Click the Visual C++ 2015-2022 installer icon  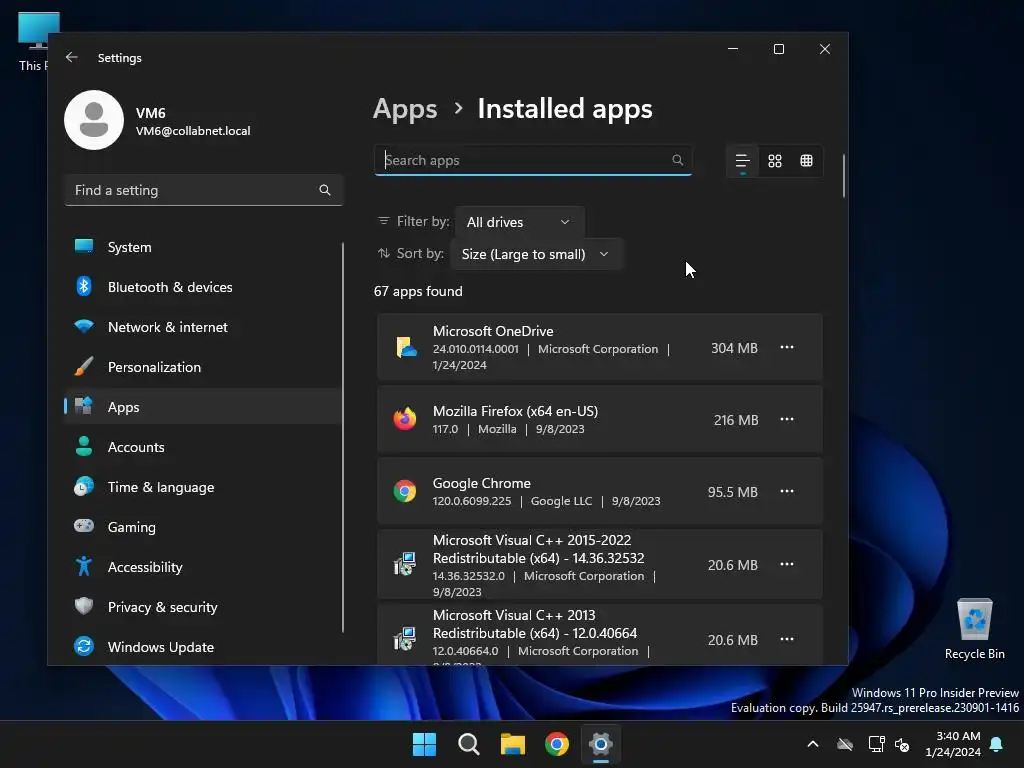pos(405,564)
